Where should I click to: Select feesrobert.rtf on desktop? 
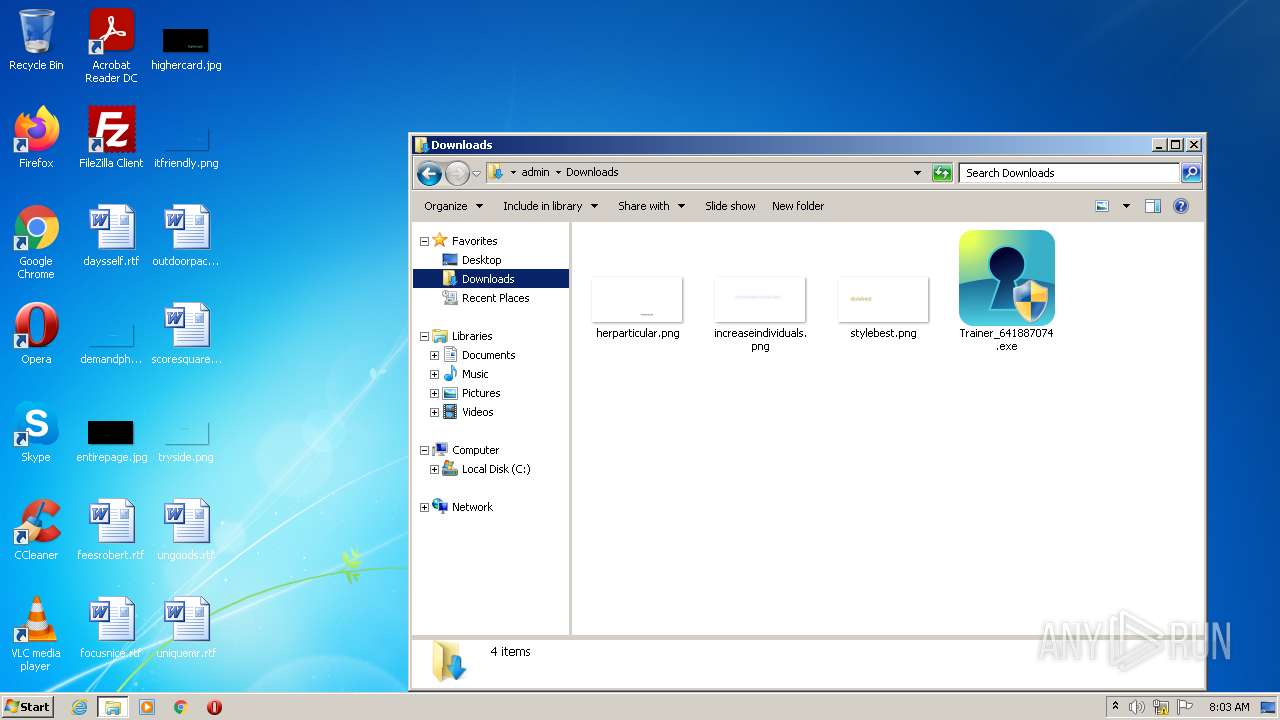click(x=111, y=529)
